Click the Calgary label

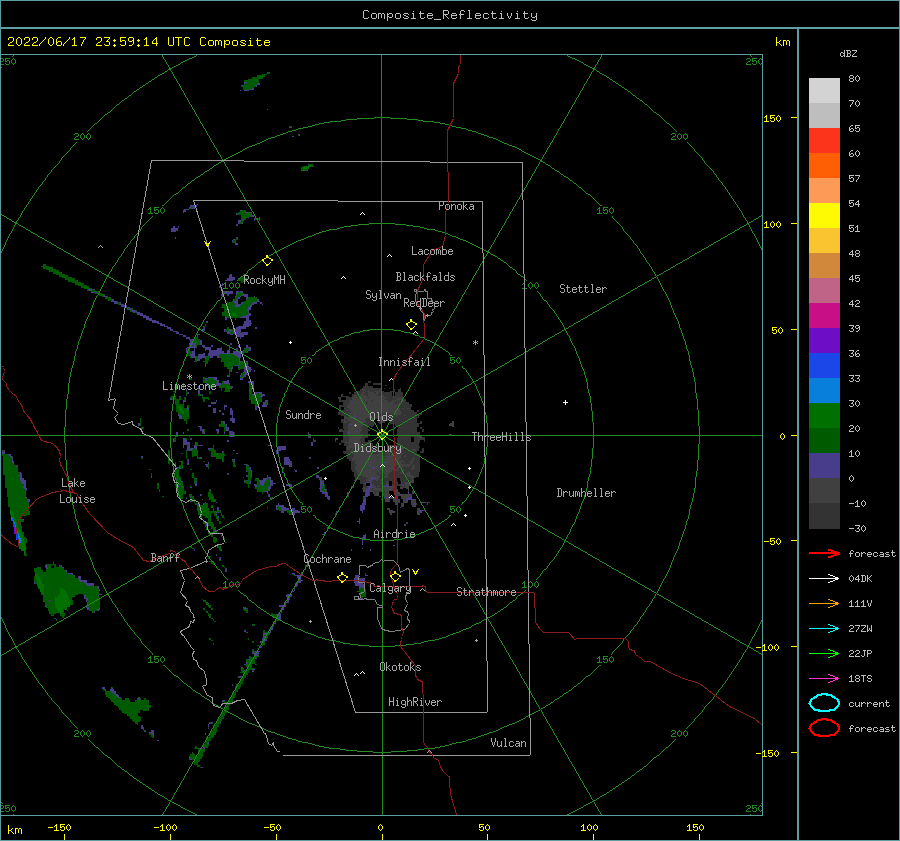tap(390, 588)
